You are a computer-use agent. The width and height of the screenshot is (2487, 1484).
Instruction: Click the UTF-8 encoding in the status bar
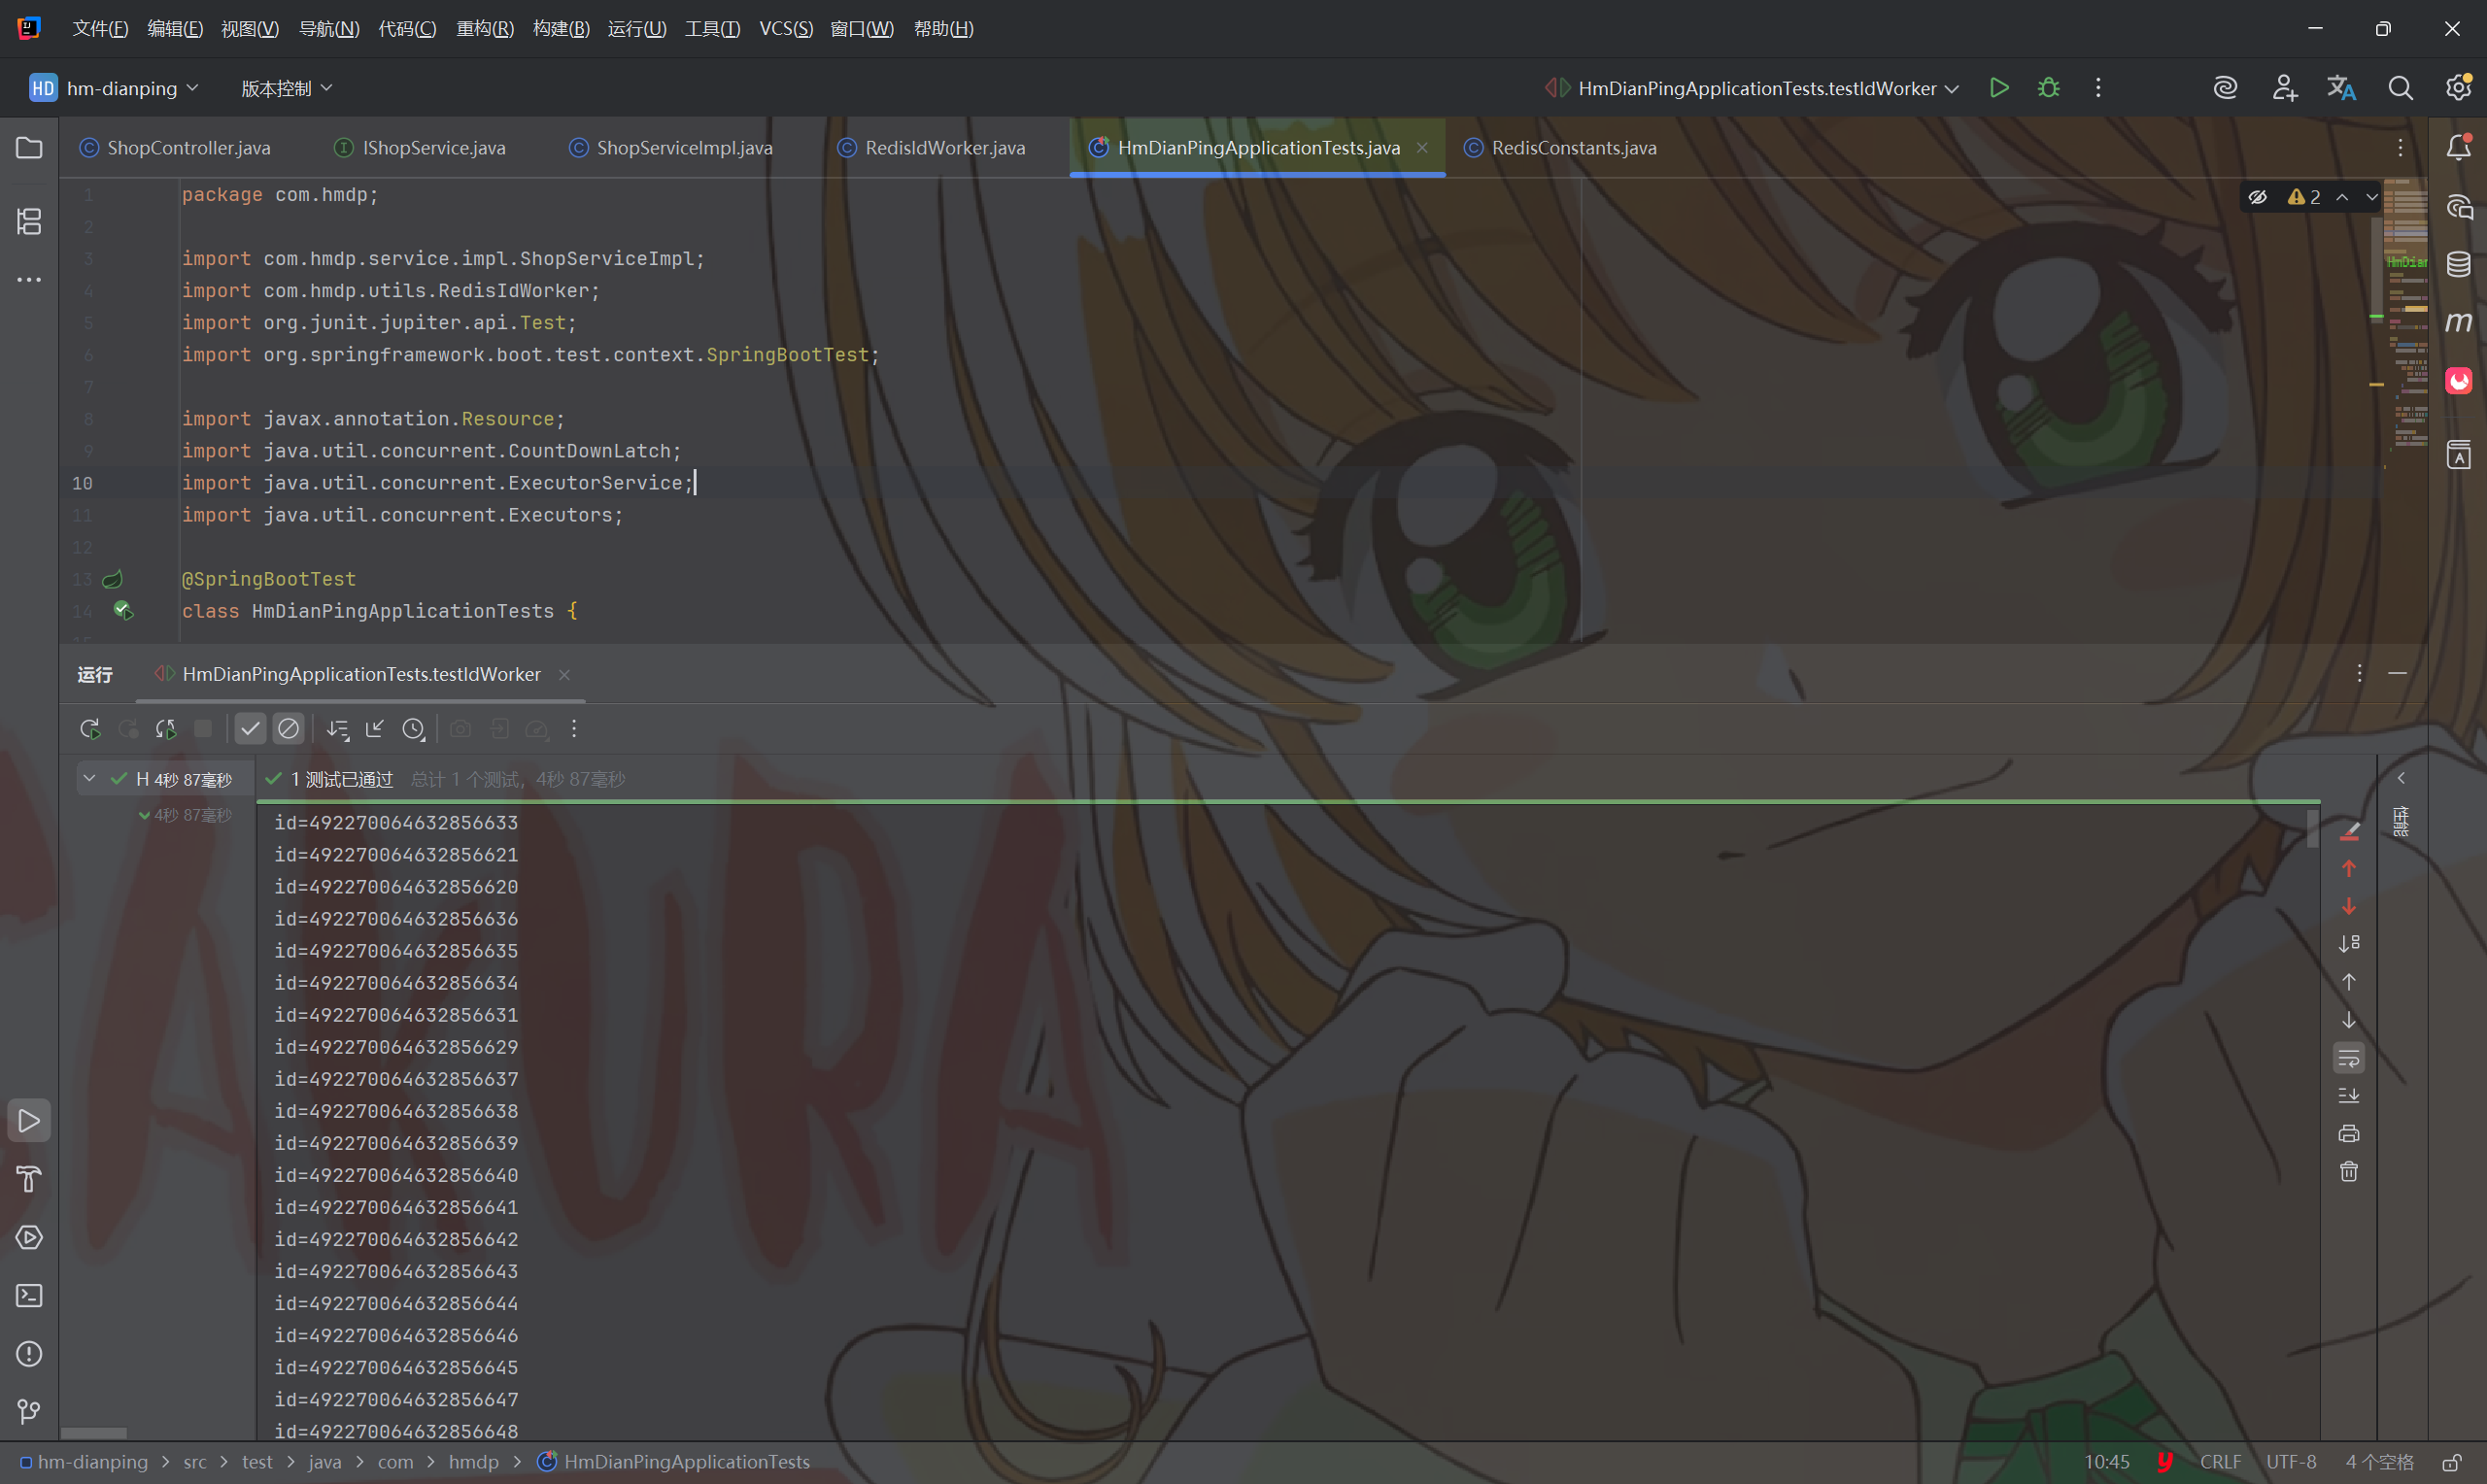pos(2290,1462)
